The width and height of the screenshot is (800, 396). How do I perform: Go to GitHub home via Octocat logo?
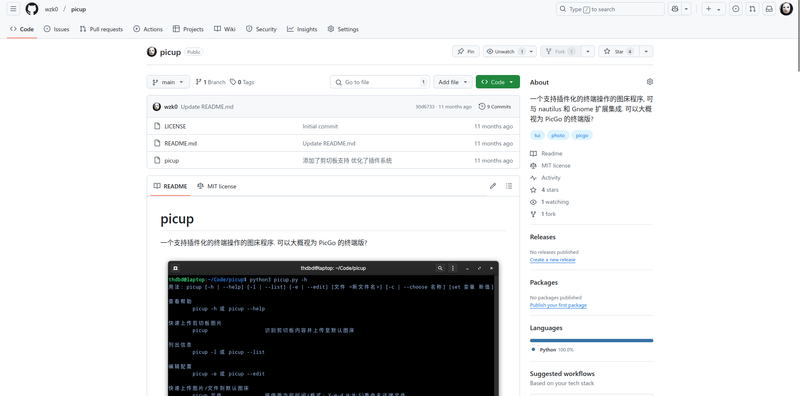(32, 9)
